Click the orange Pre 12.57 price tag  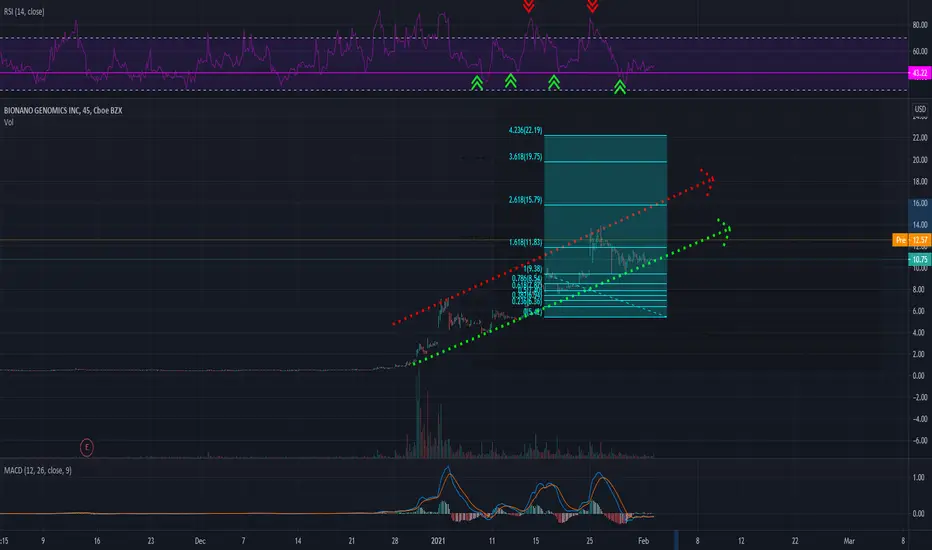click(x=912, y=240)
